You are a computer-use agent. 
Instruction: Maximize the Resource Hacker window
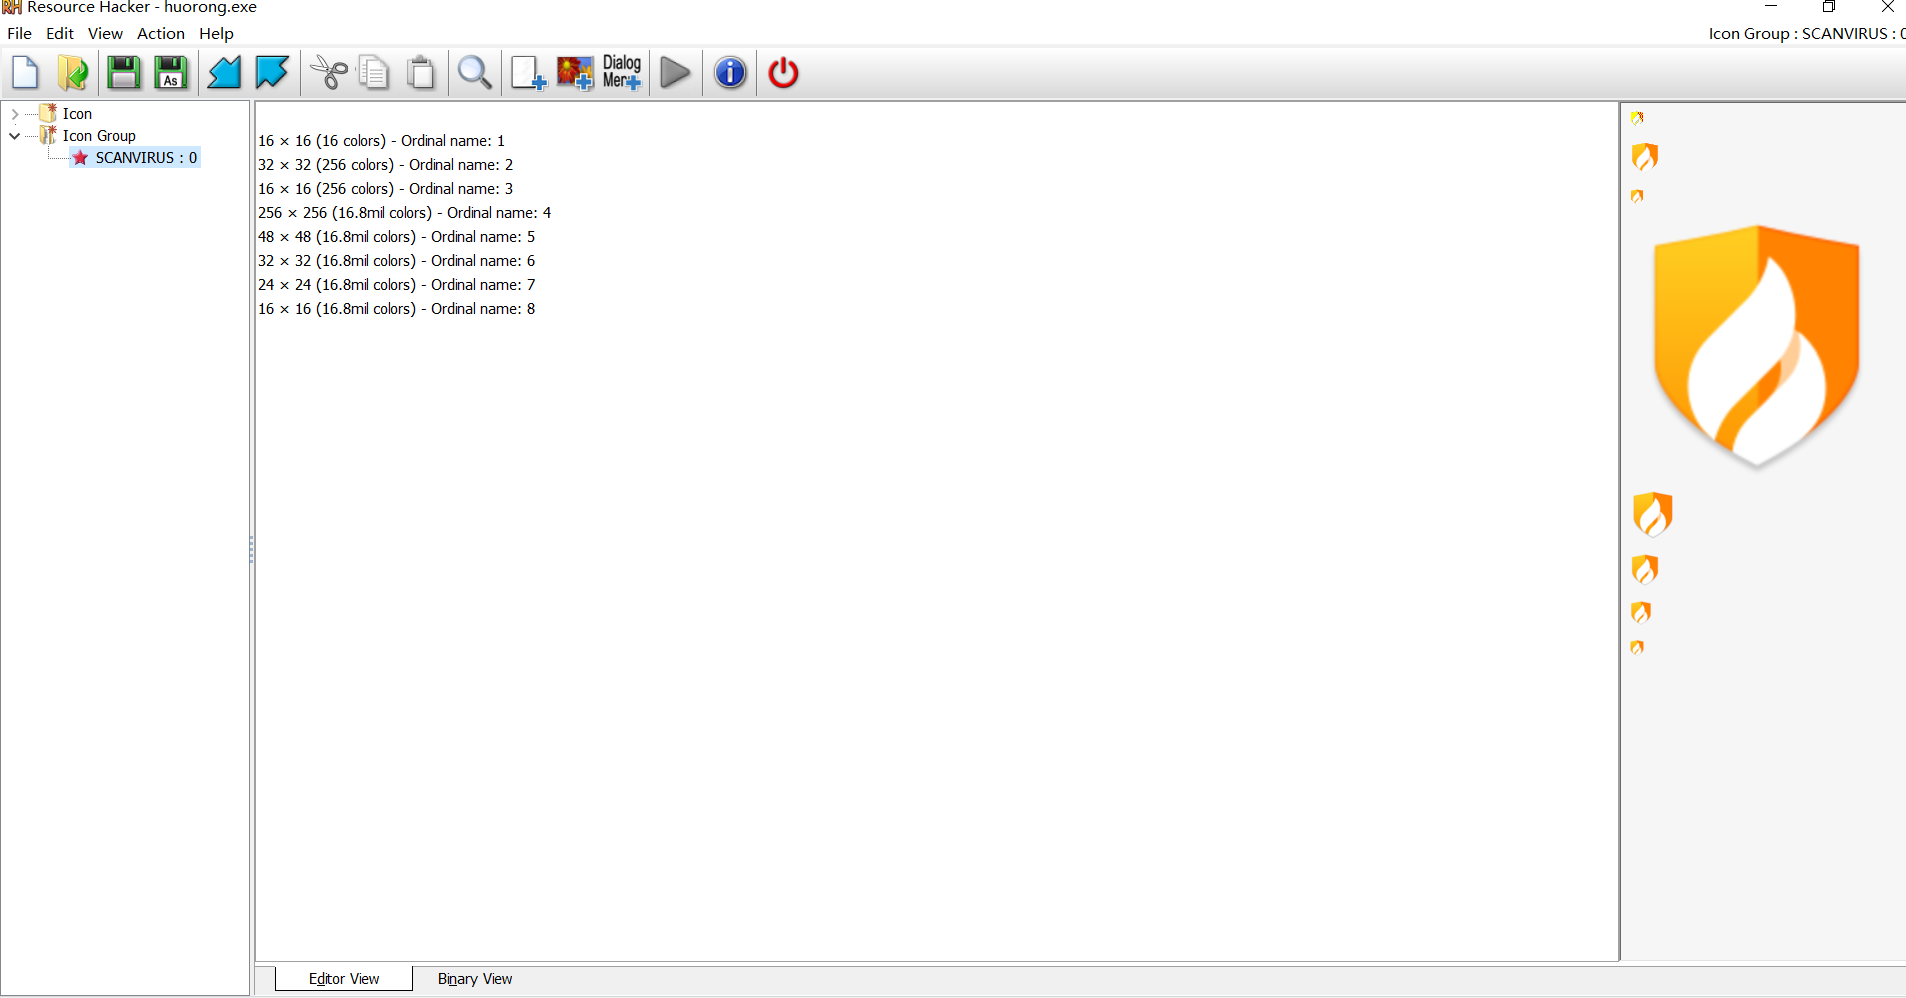tap(1829, 7)
